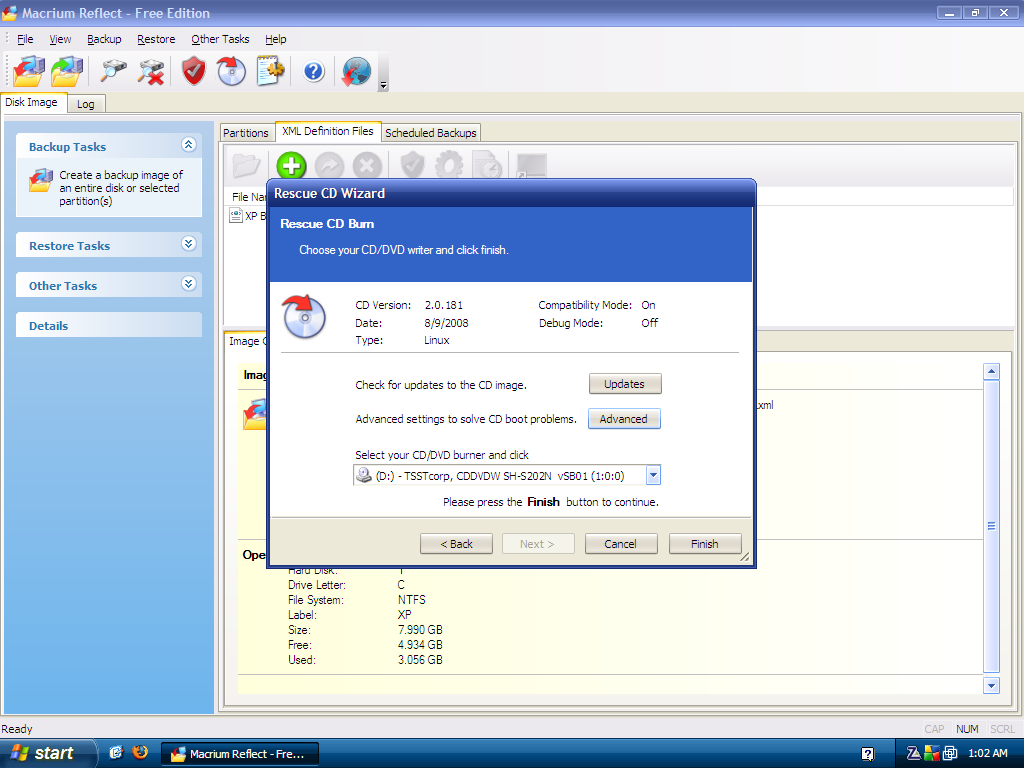
Task: Click the network connection tray icon
Action: coord(950,753)
